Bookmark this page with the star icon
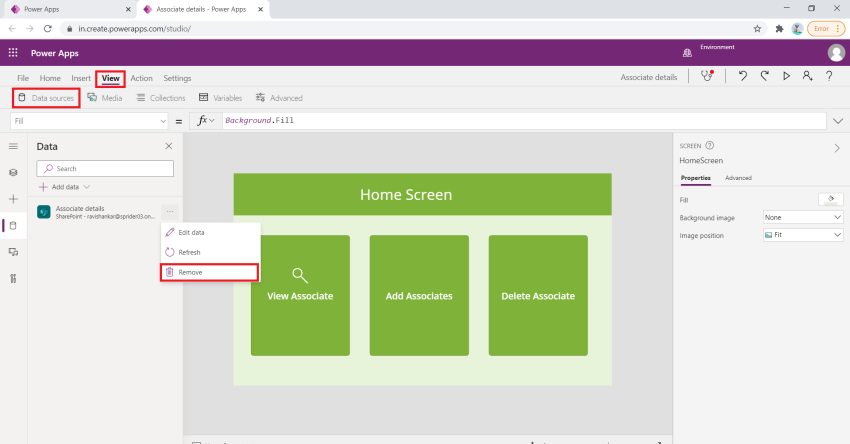The height and width of the screenshot is (444, 850). click(757, 29)
